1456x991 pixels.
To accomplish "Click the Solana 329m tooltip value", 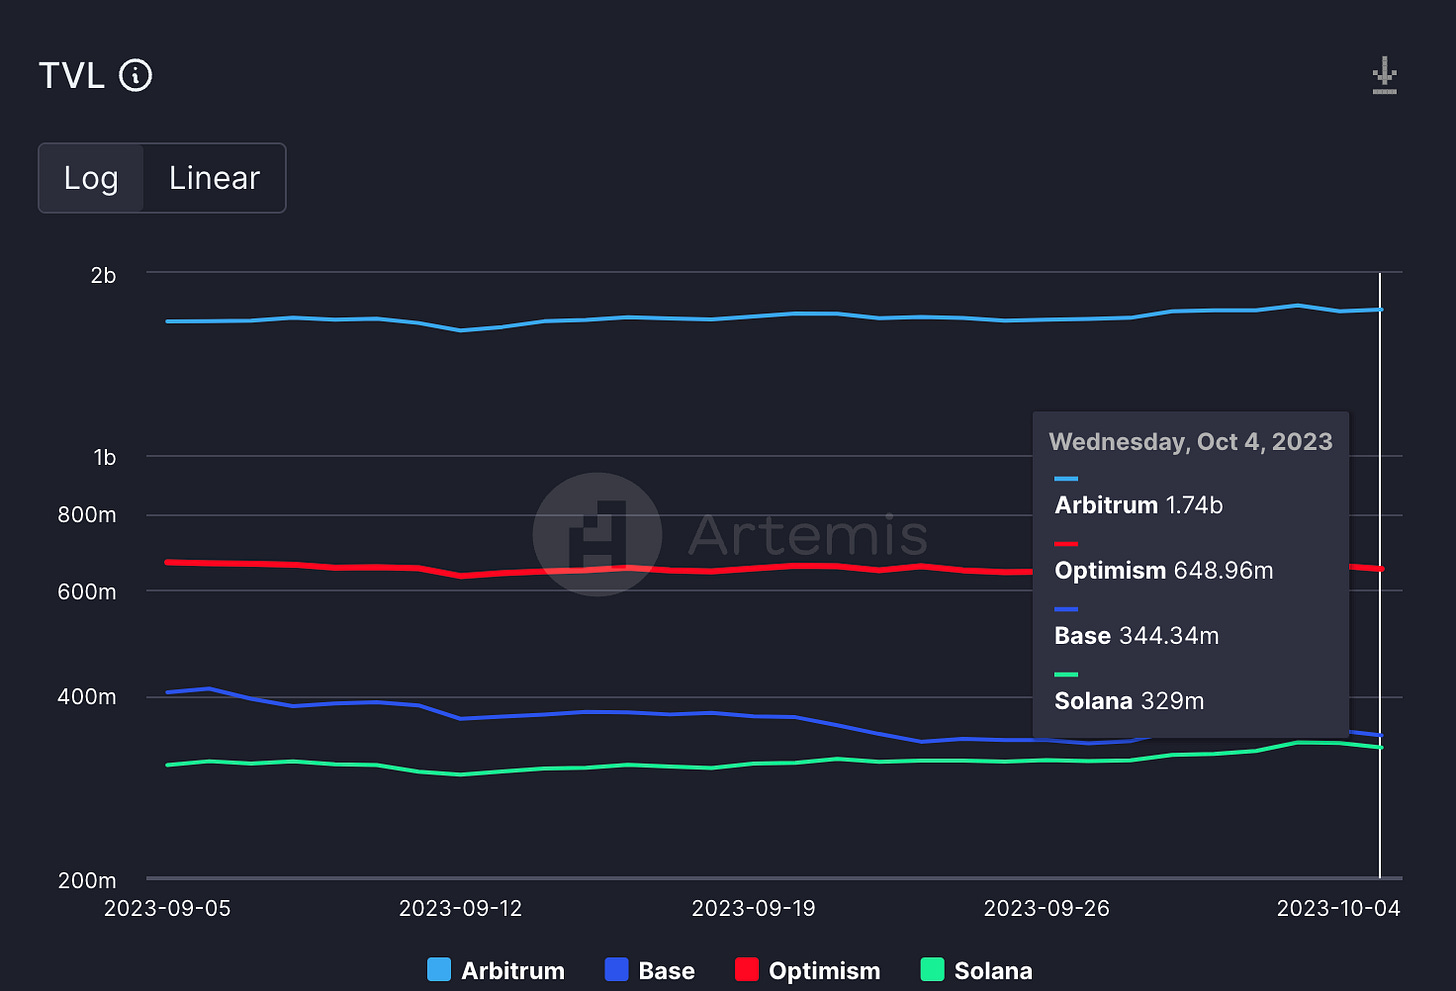I will 1129,700.
